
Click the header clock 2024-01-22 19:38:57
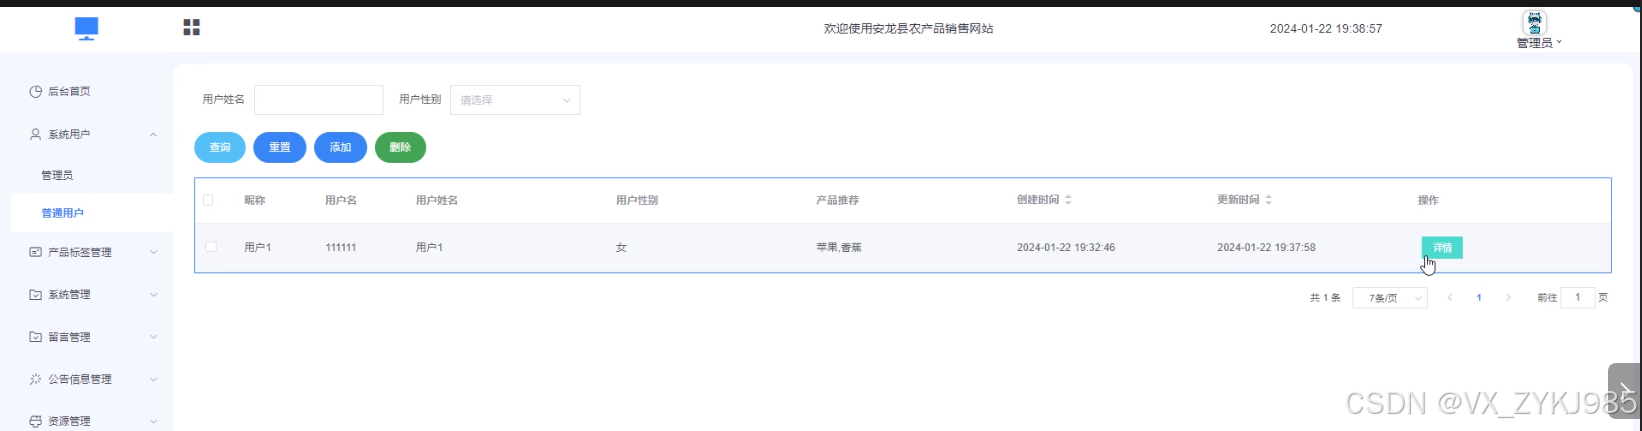(x=1326, y=29)
